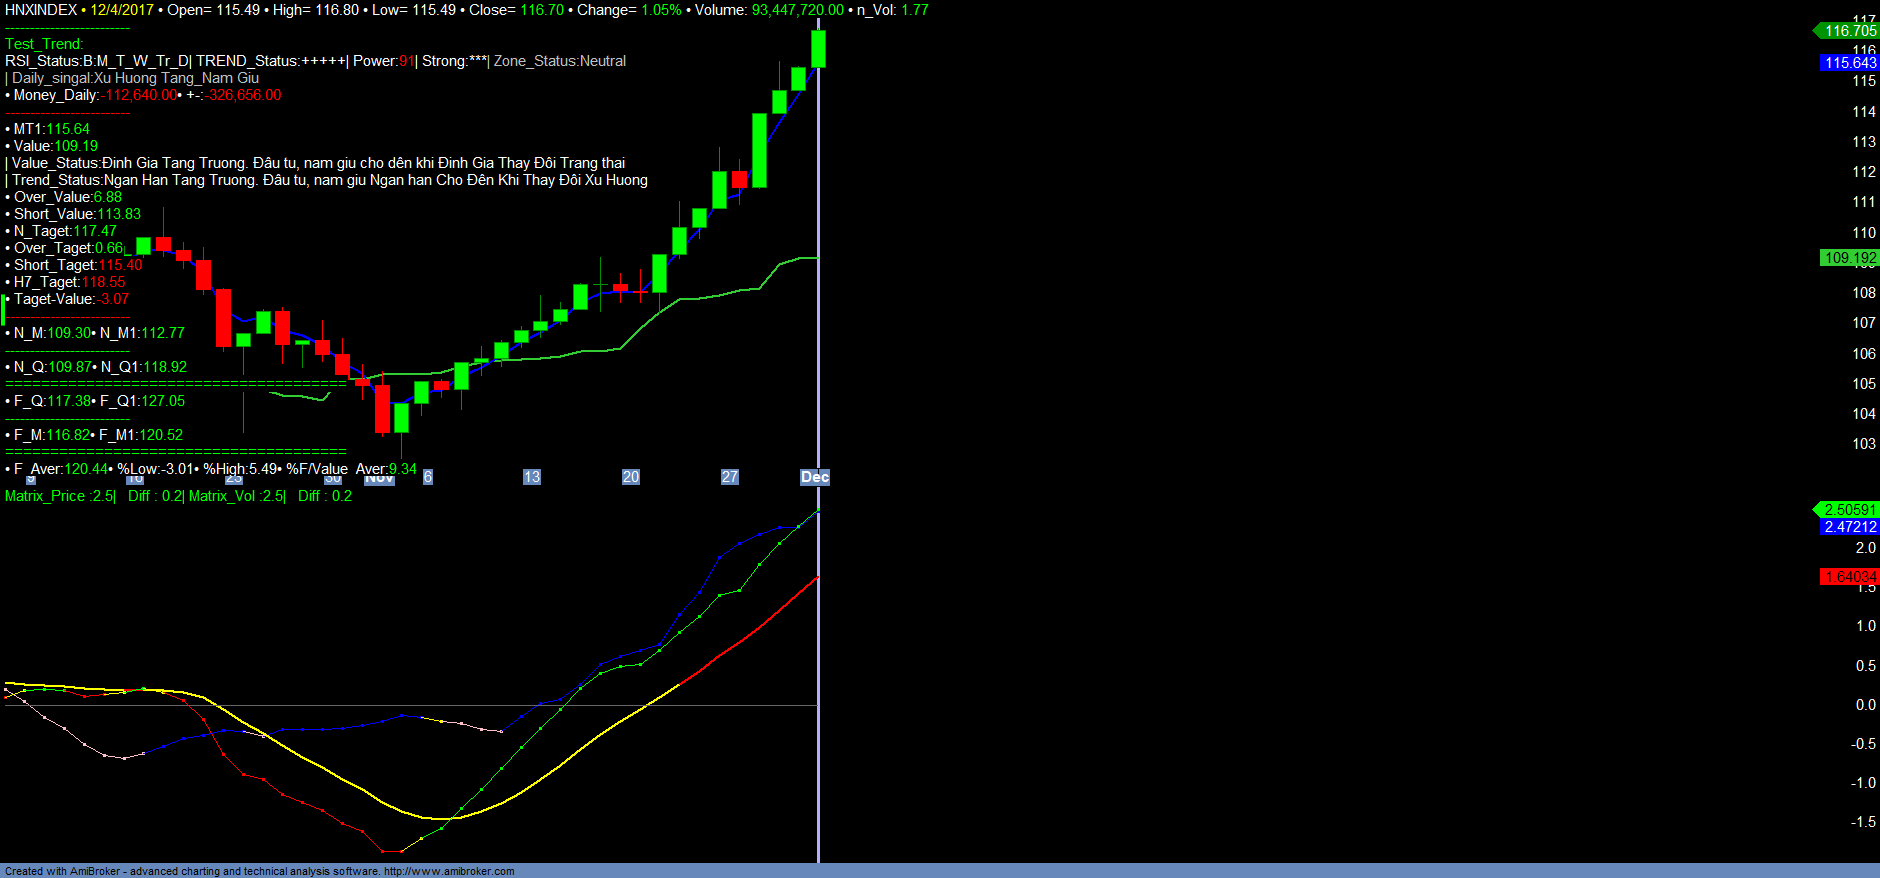1880x878 pixels.
Task: Click the HNXINDEX ticker name in the title
Action: tap(41, 10)
